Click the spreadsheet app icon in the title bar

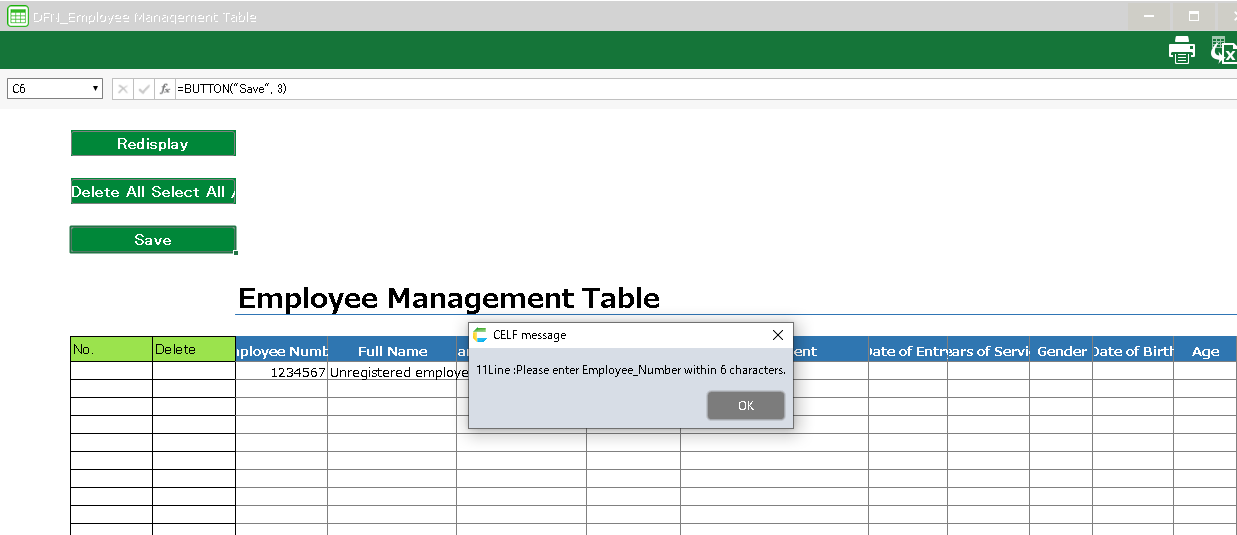pyautogui.click(x=17, y=16)
